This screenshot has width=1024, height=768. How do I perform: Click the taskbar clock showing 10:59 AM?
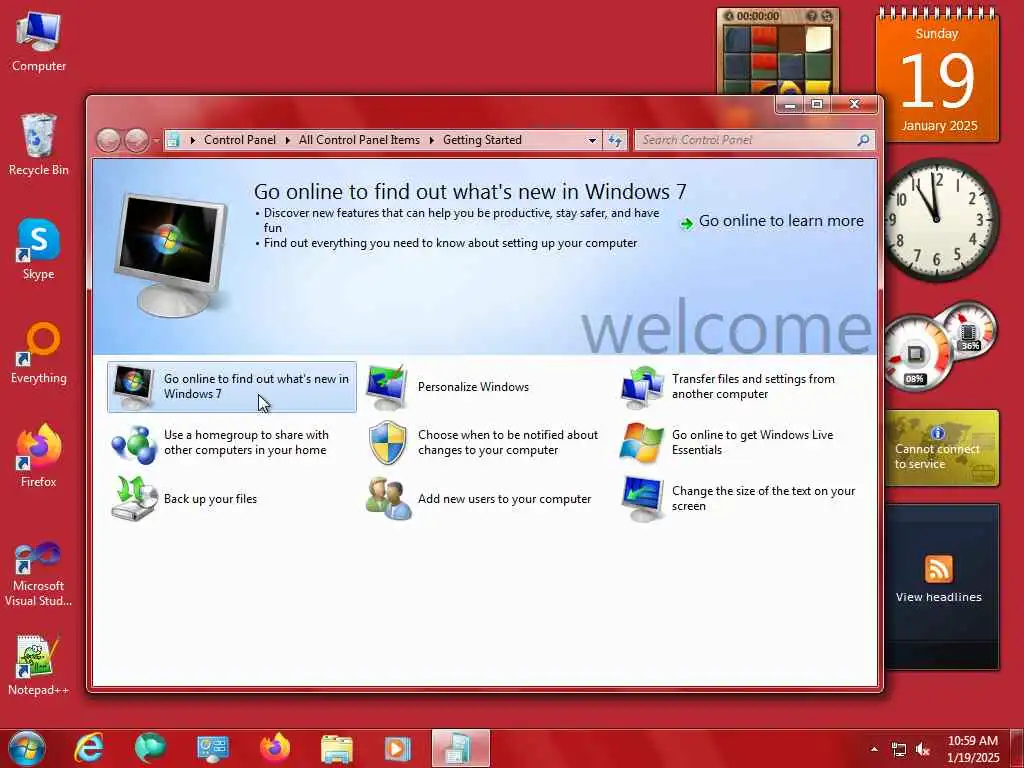973,749
